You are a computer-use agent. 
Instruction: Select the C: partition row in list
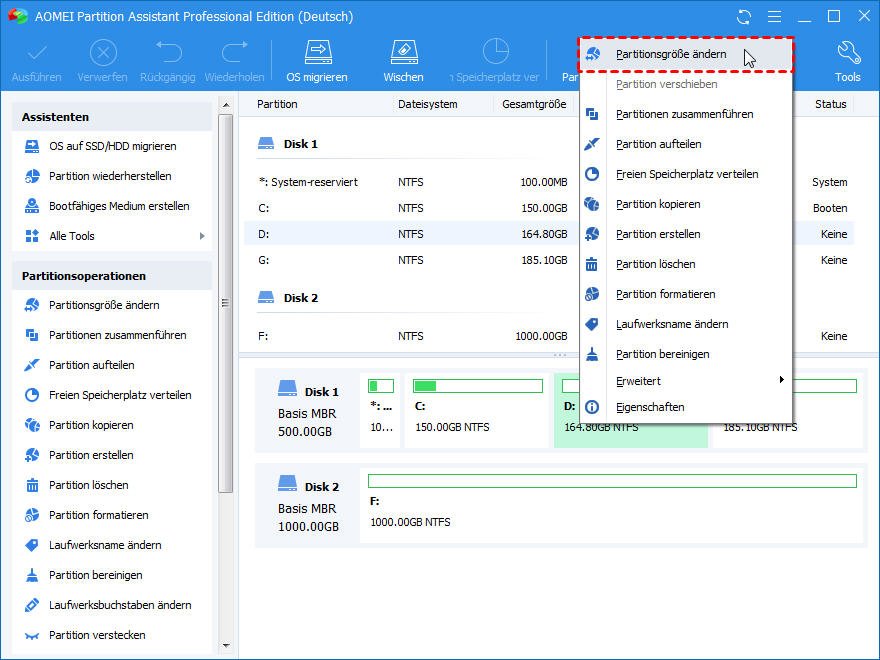pos(412,208)
